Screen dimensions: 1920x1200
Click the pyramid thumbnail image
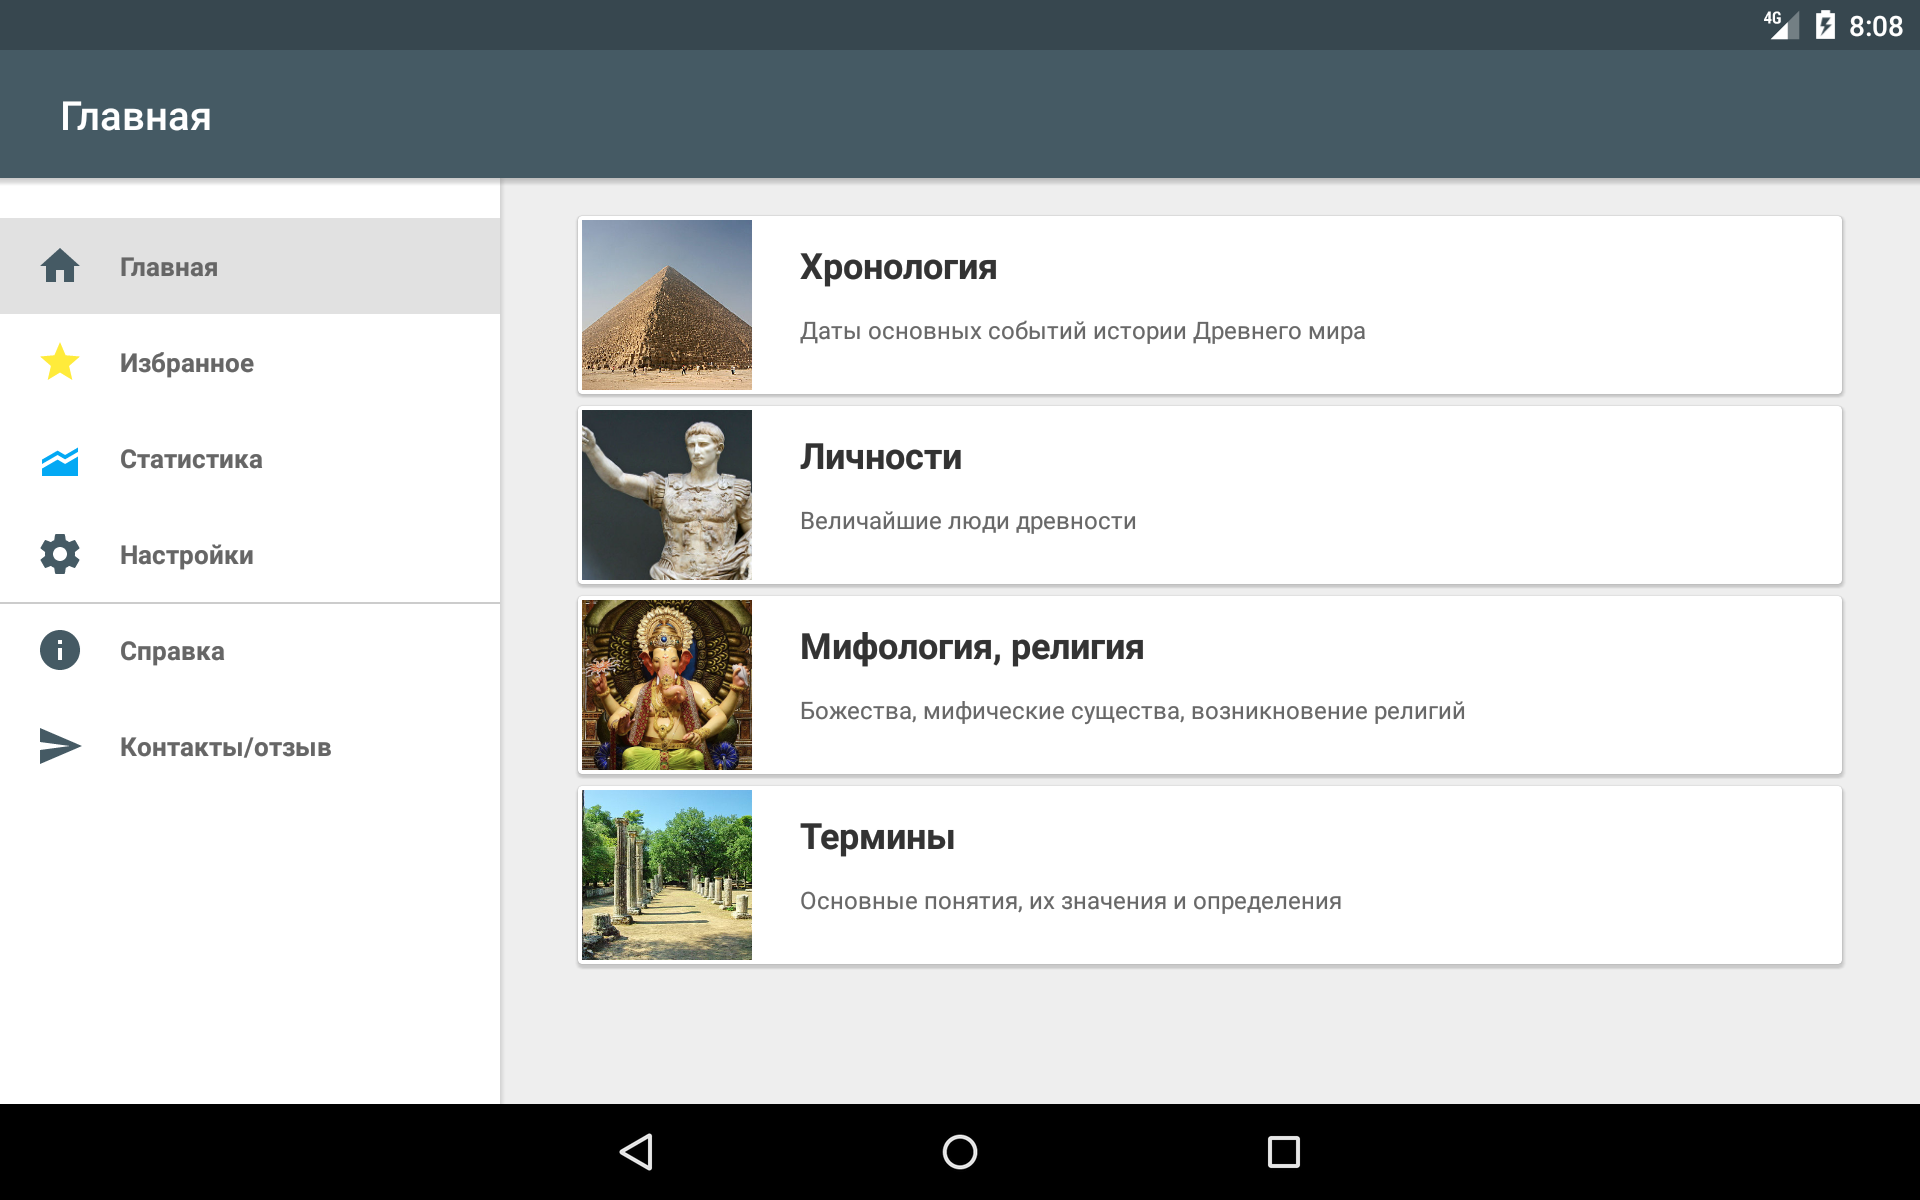pos(667,305)
